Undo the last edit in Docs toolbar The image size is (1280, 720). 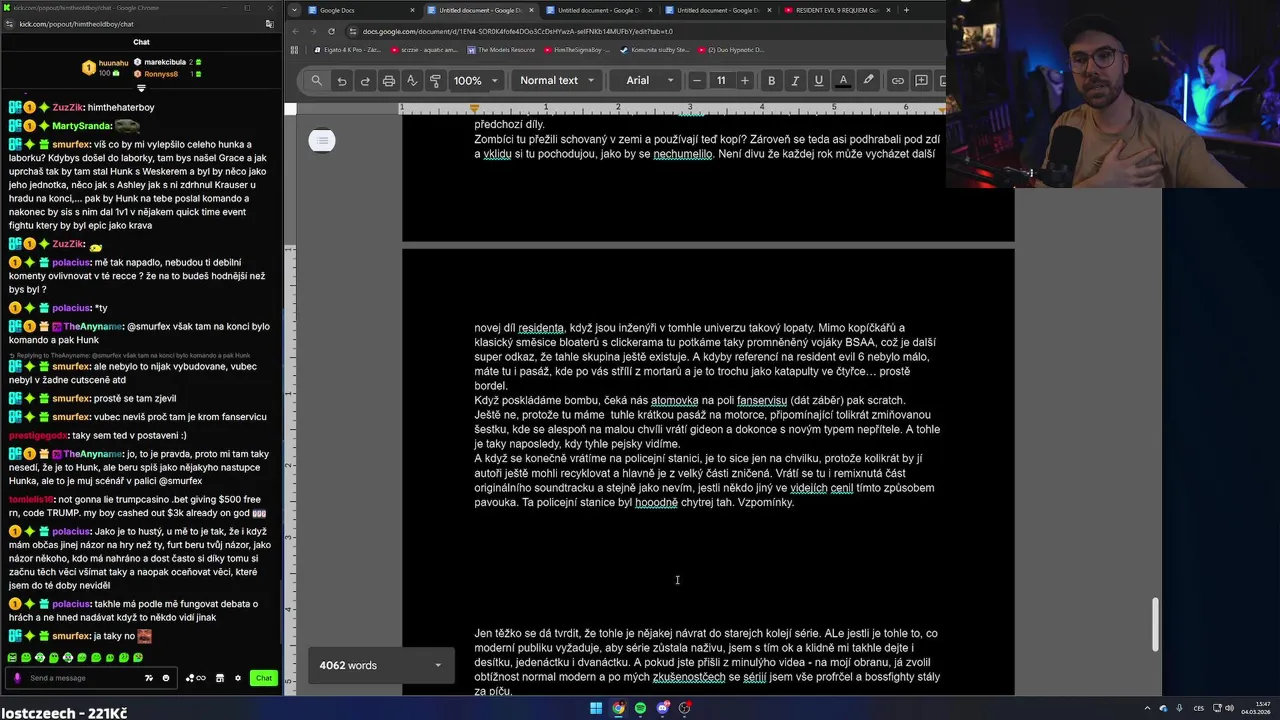tap(342, 81)
